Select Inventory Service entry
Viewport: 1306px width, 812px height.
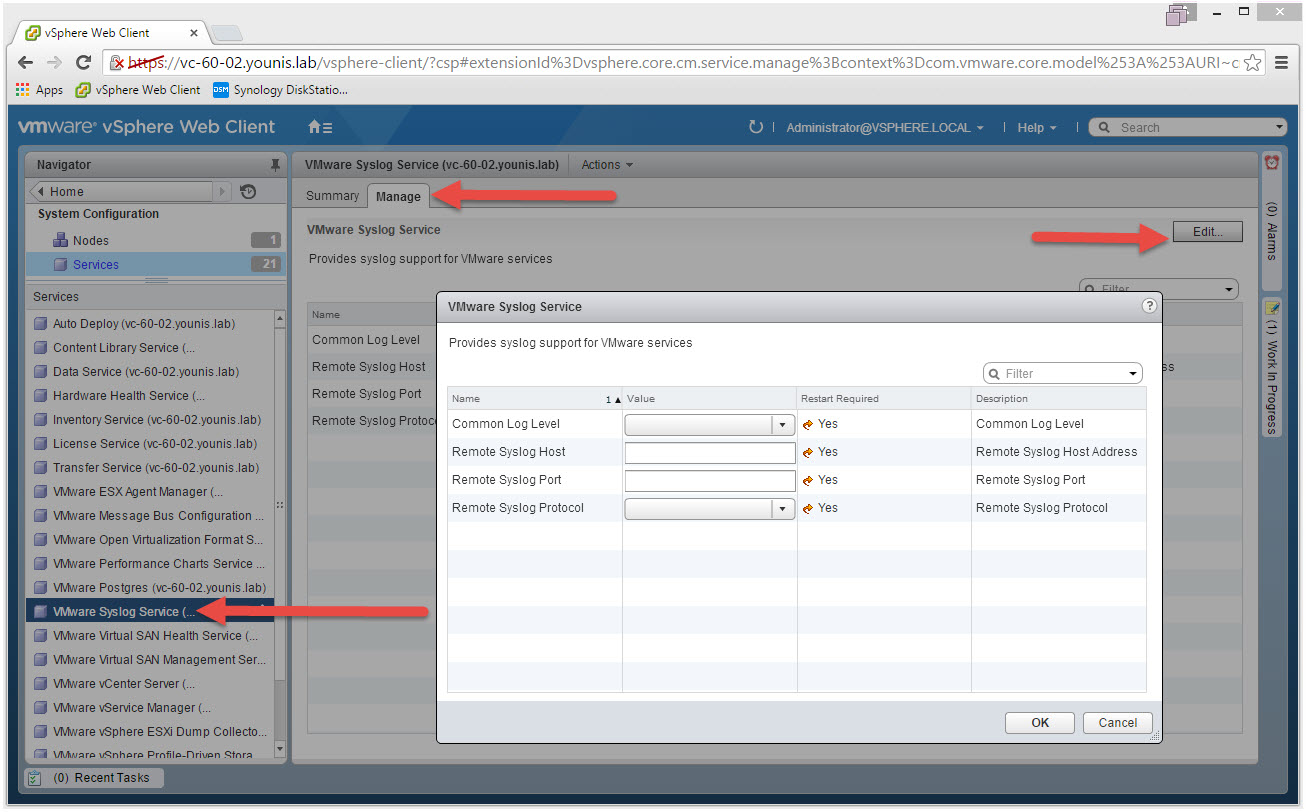pyautogui.click(x=148, y=420)
